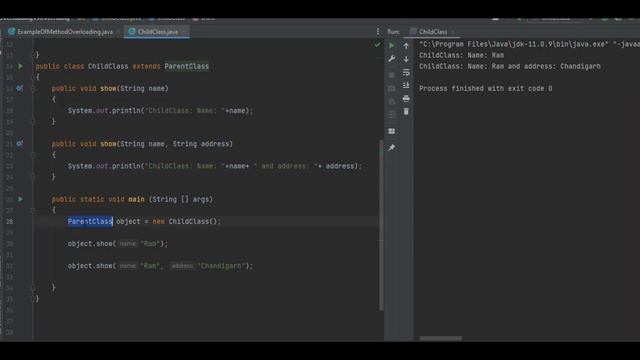Viewport: 640px width, 360px height.
Task: Select the ChildClass.java editor tab
Action: pyautogui.click(x=158, y=31)
